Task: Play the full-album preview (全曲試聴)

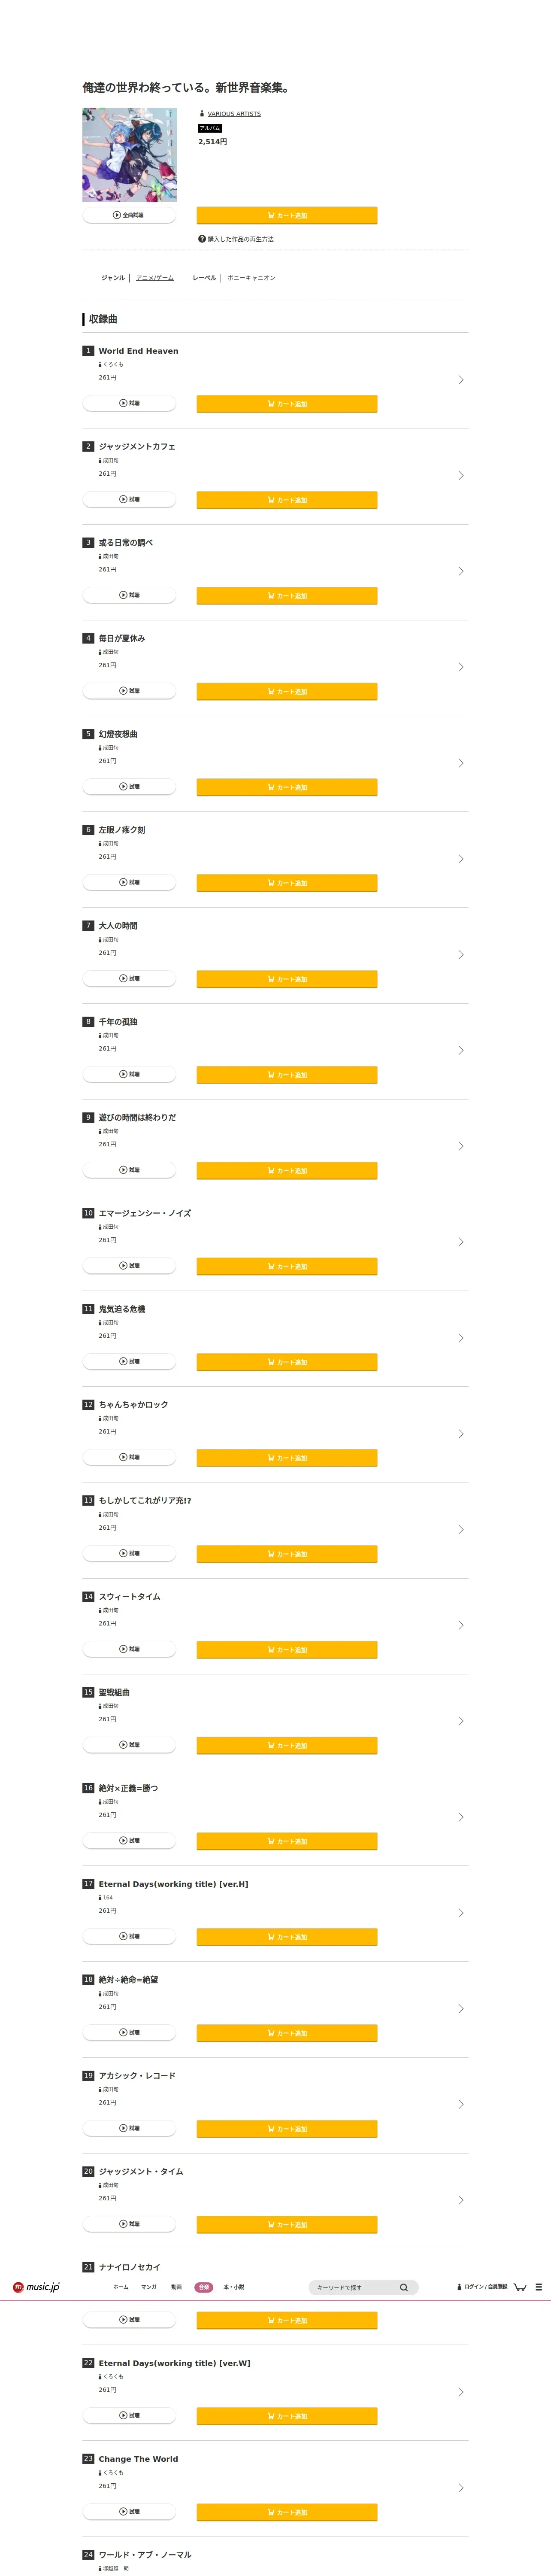Action: click(129, 215)
